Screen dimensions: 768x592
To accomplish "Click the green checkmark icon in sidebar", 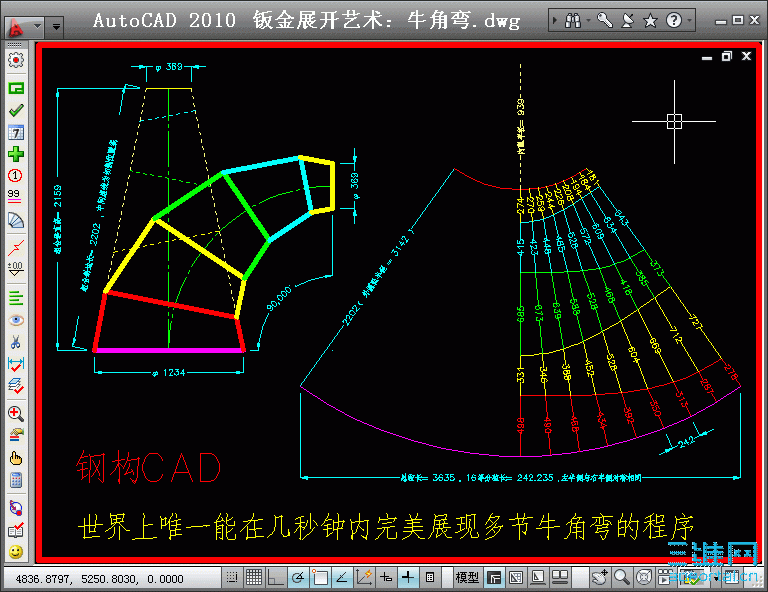I will pyautogui.click(x=16, y=111).
